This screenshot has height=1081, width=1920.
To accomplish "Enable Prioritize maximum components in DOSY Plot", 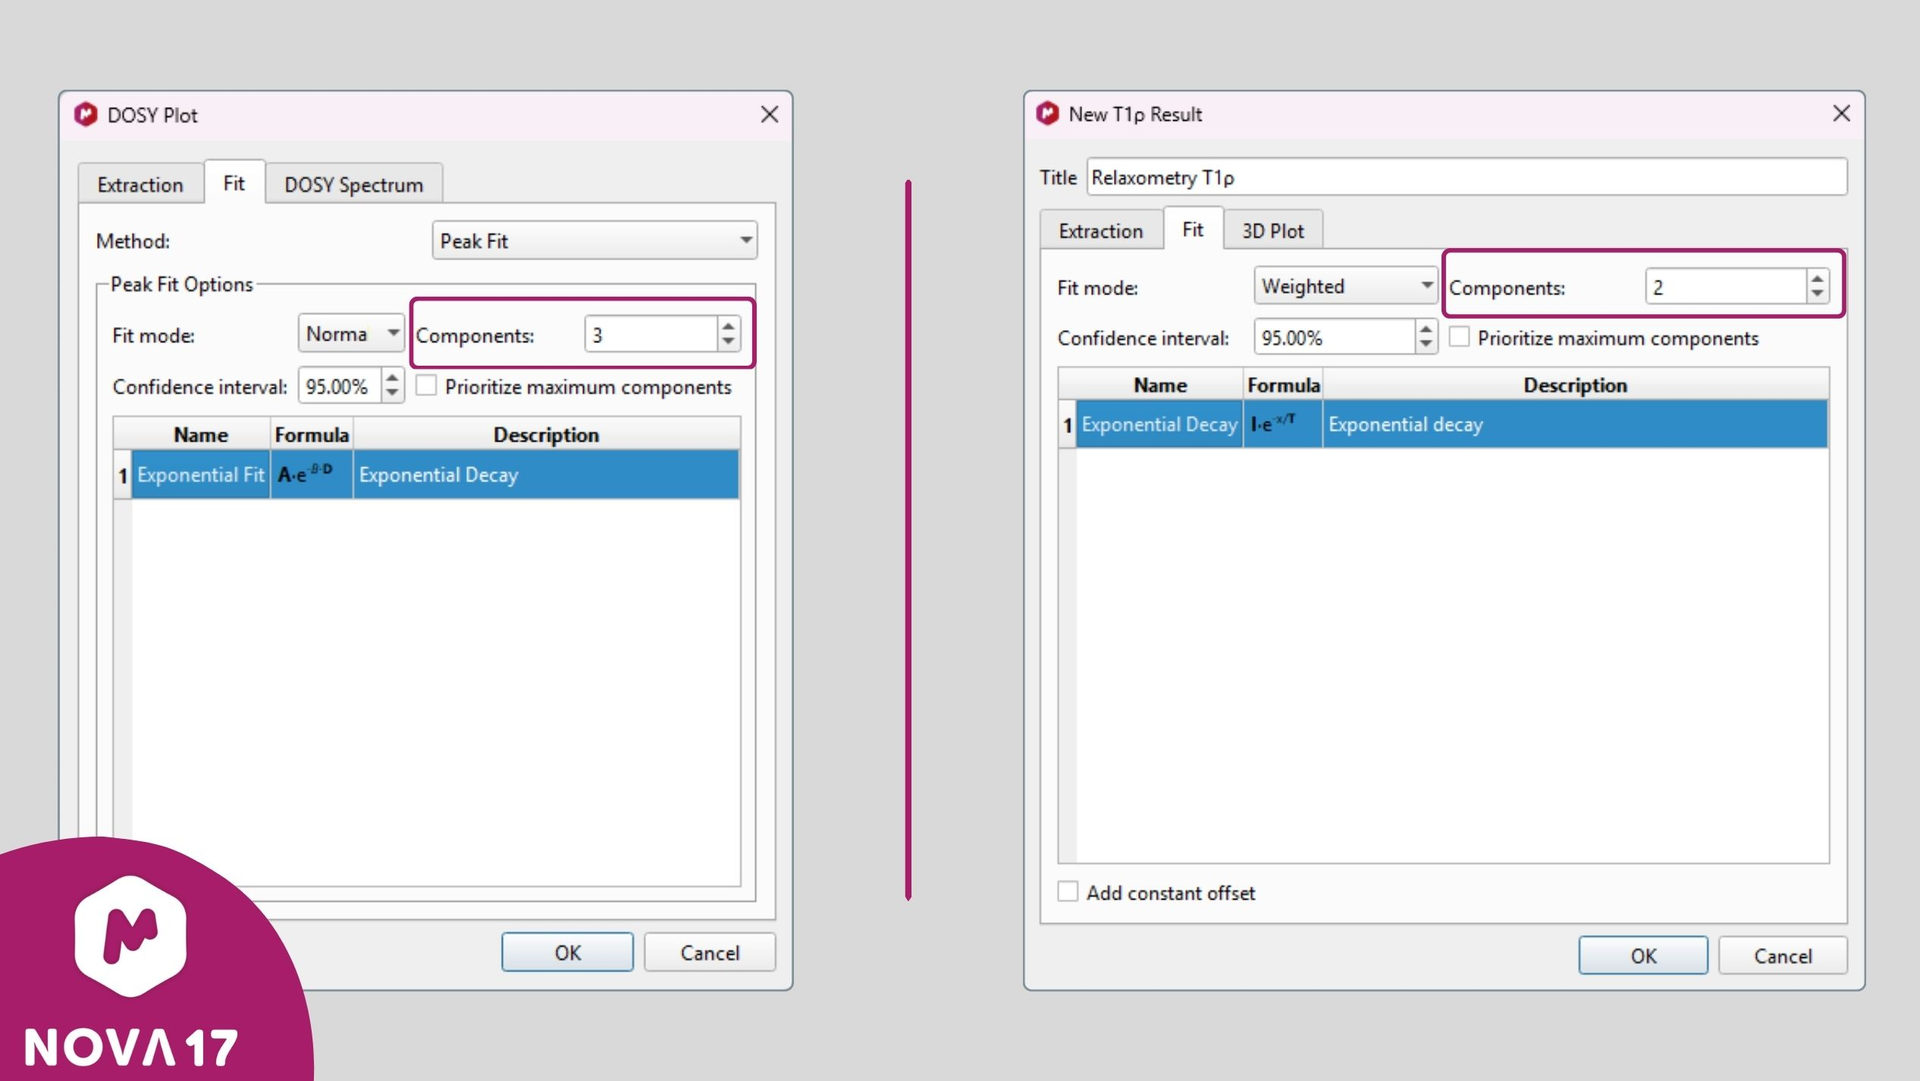I will pyautogui.click(x=427, y=386).
